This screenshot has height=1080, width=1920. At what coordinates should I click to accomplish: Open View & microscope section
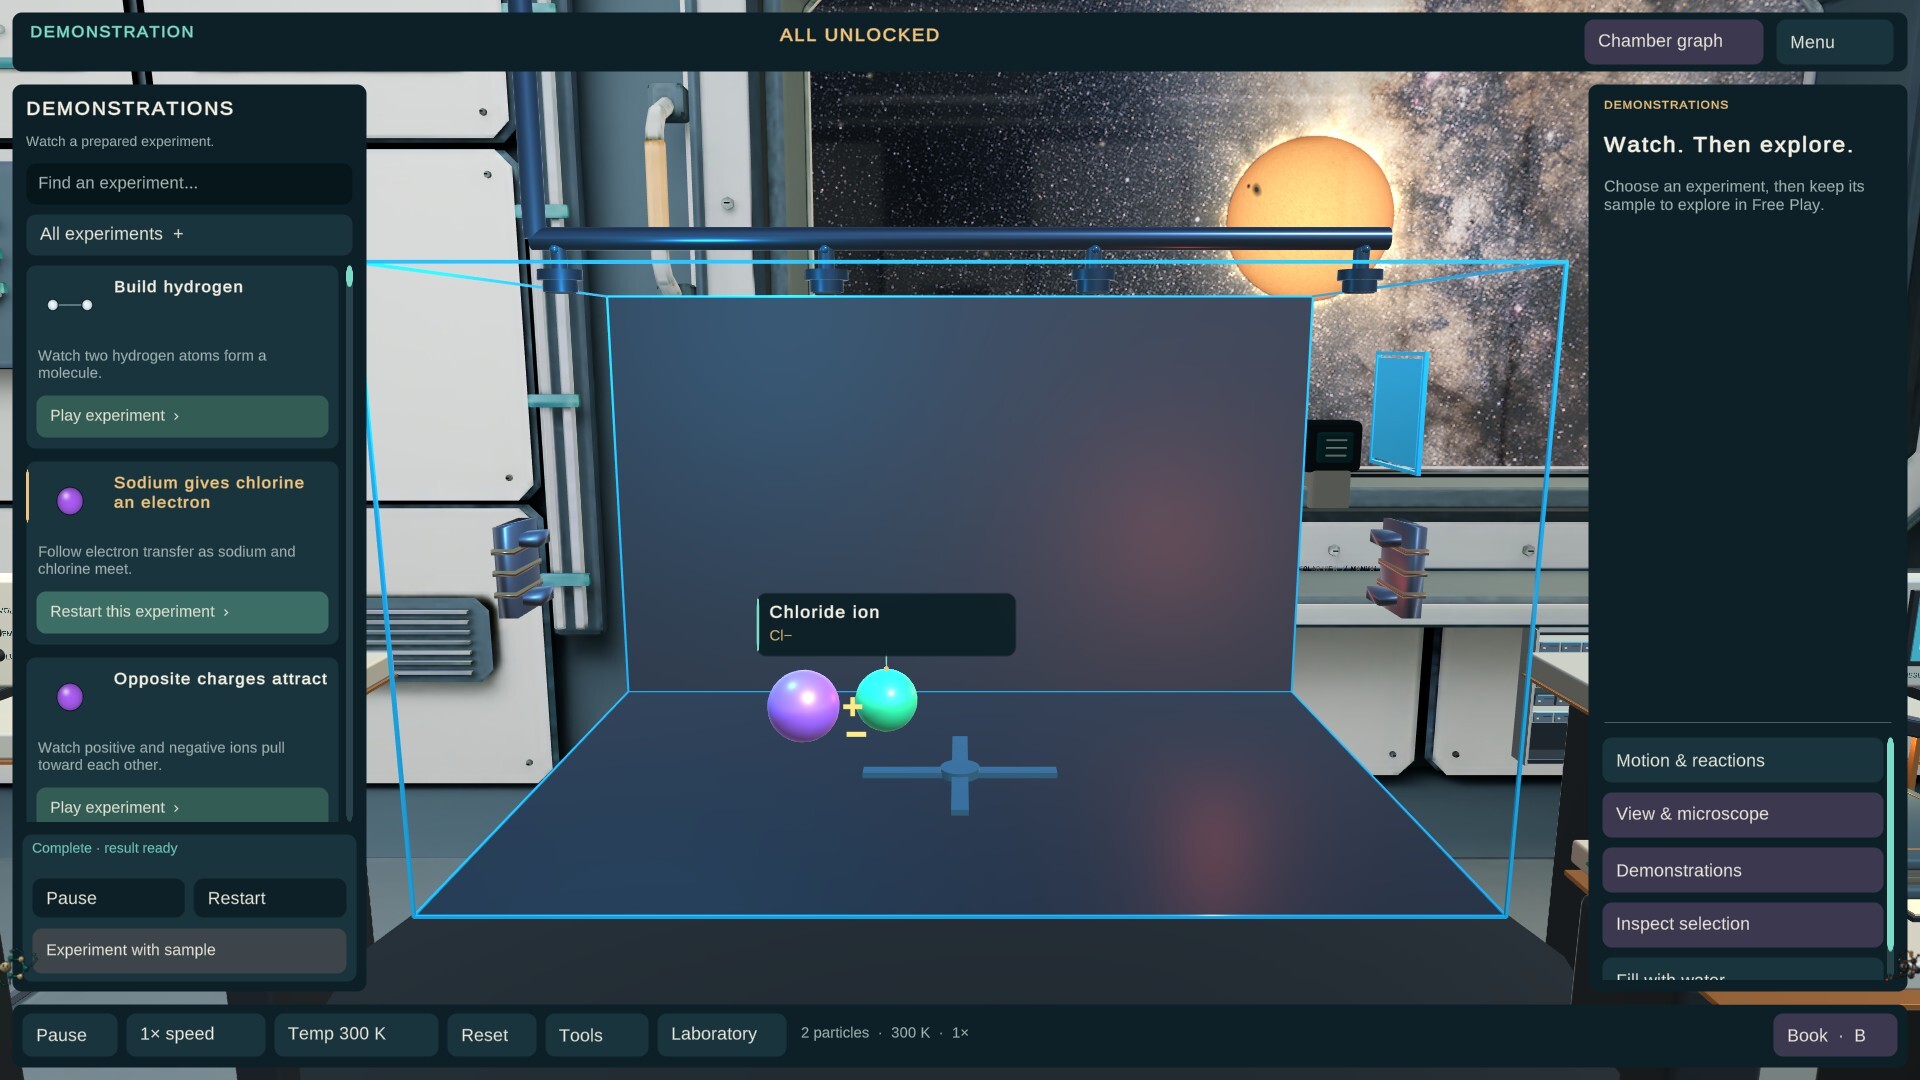coord(1742,814)
